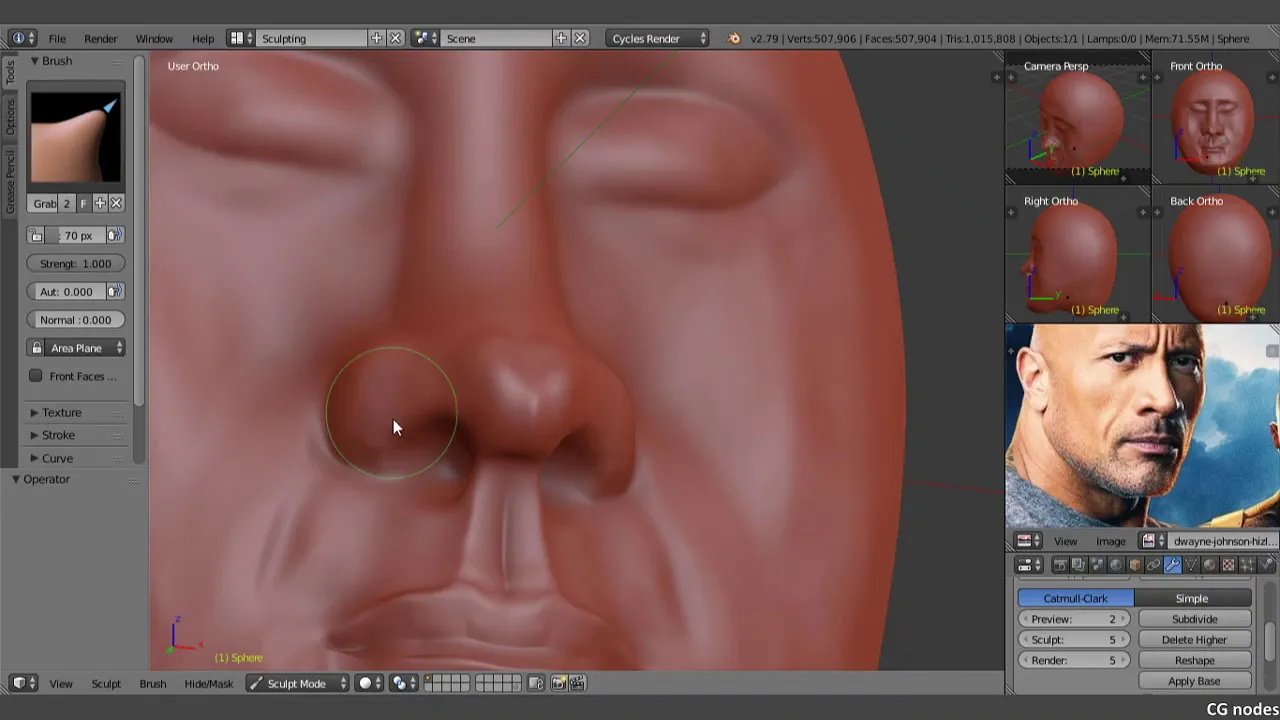1280x720 pixels.
Task: Enable Front Faces Only checkbox
Action: pyautogui.click(x=36, y=376)
